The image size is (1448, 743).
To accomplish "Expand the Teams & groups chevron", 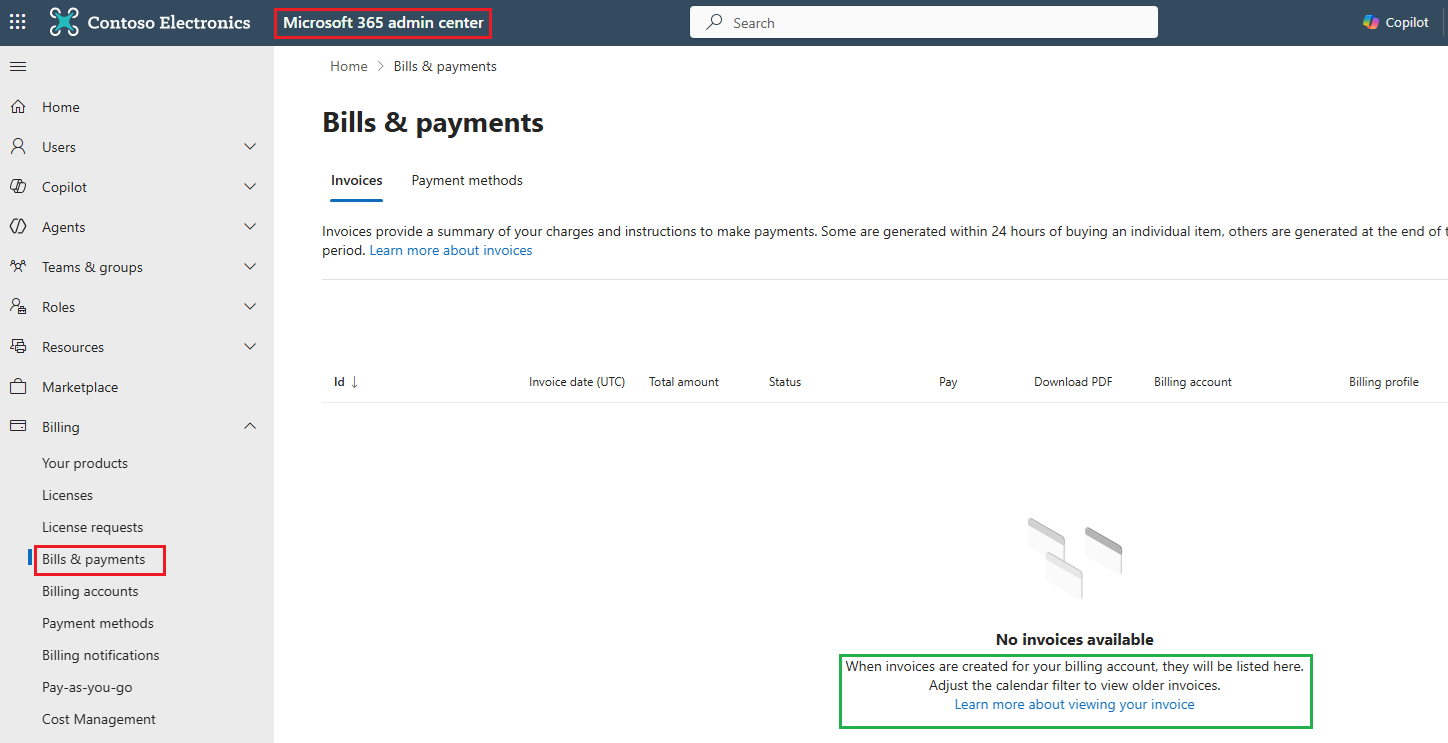I will pyautogui.click(x=250, y=267).
